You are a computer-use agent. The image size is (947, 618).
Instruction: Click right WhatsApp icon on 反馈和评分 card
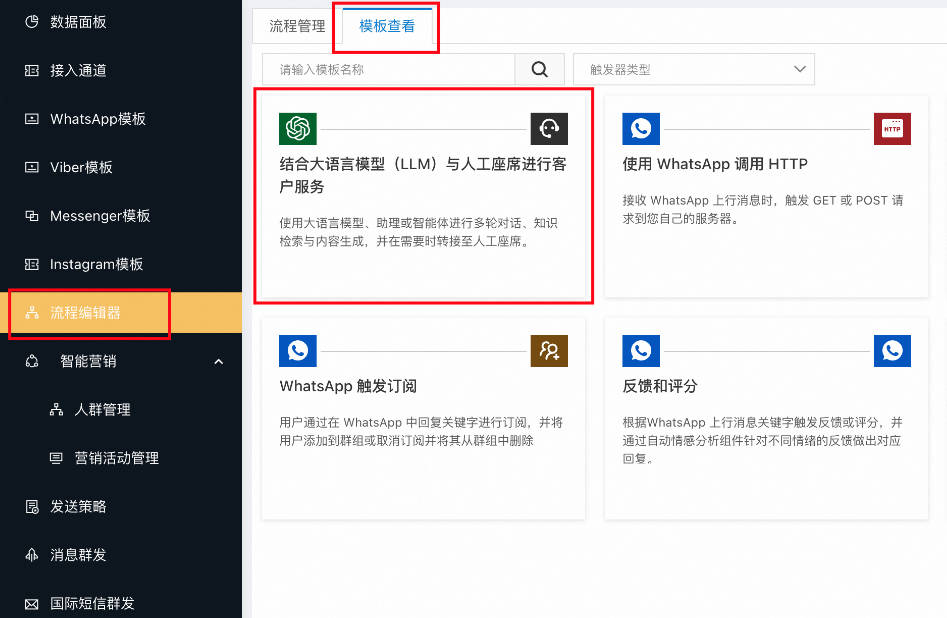(892, 351)
